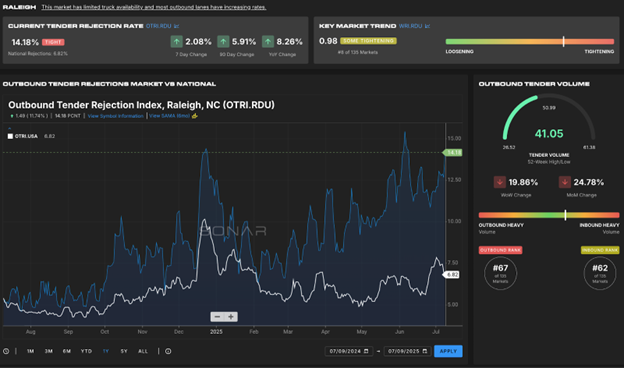Click the end date field 07/09/2025

tap(407, 351)
